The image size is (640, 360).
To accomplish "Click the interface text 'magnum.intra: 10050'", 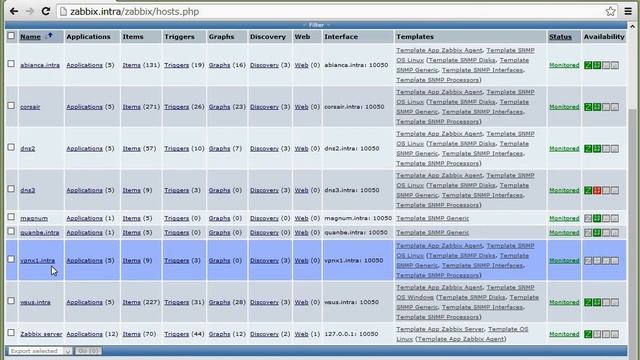I will coord(358,218).
